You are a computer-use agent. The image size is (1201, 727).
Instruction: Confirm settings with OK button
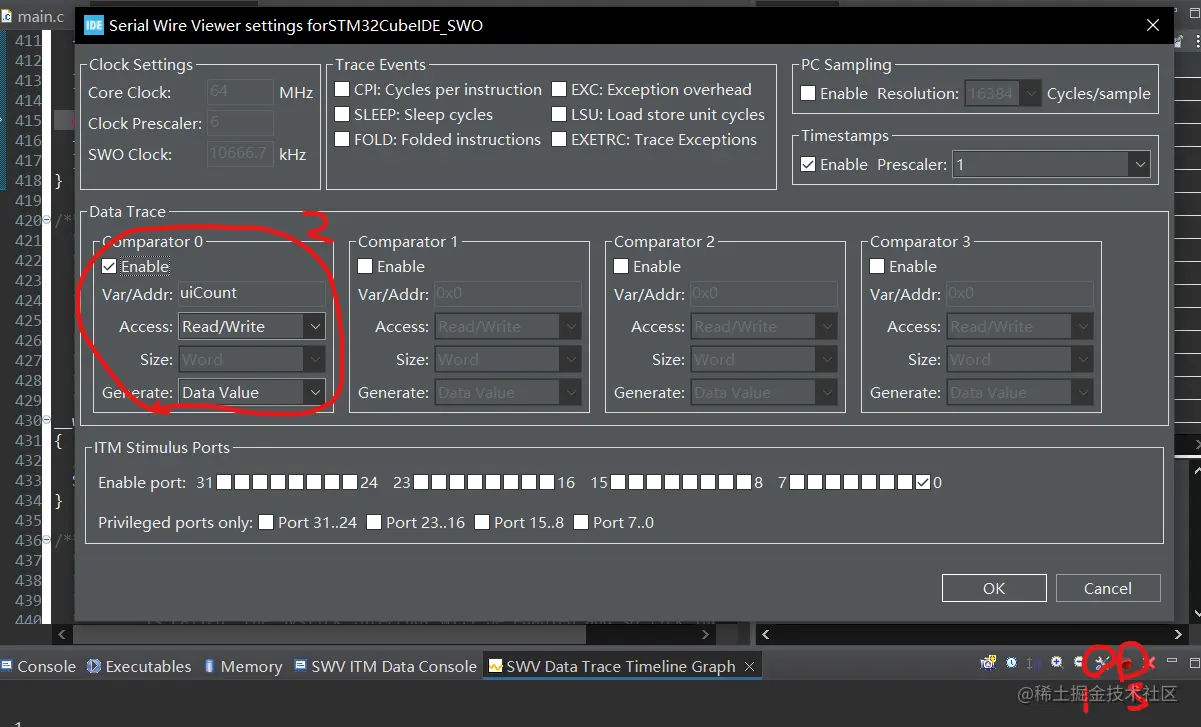[994, 588]
